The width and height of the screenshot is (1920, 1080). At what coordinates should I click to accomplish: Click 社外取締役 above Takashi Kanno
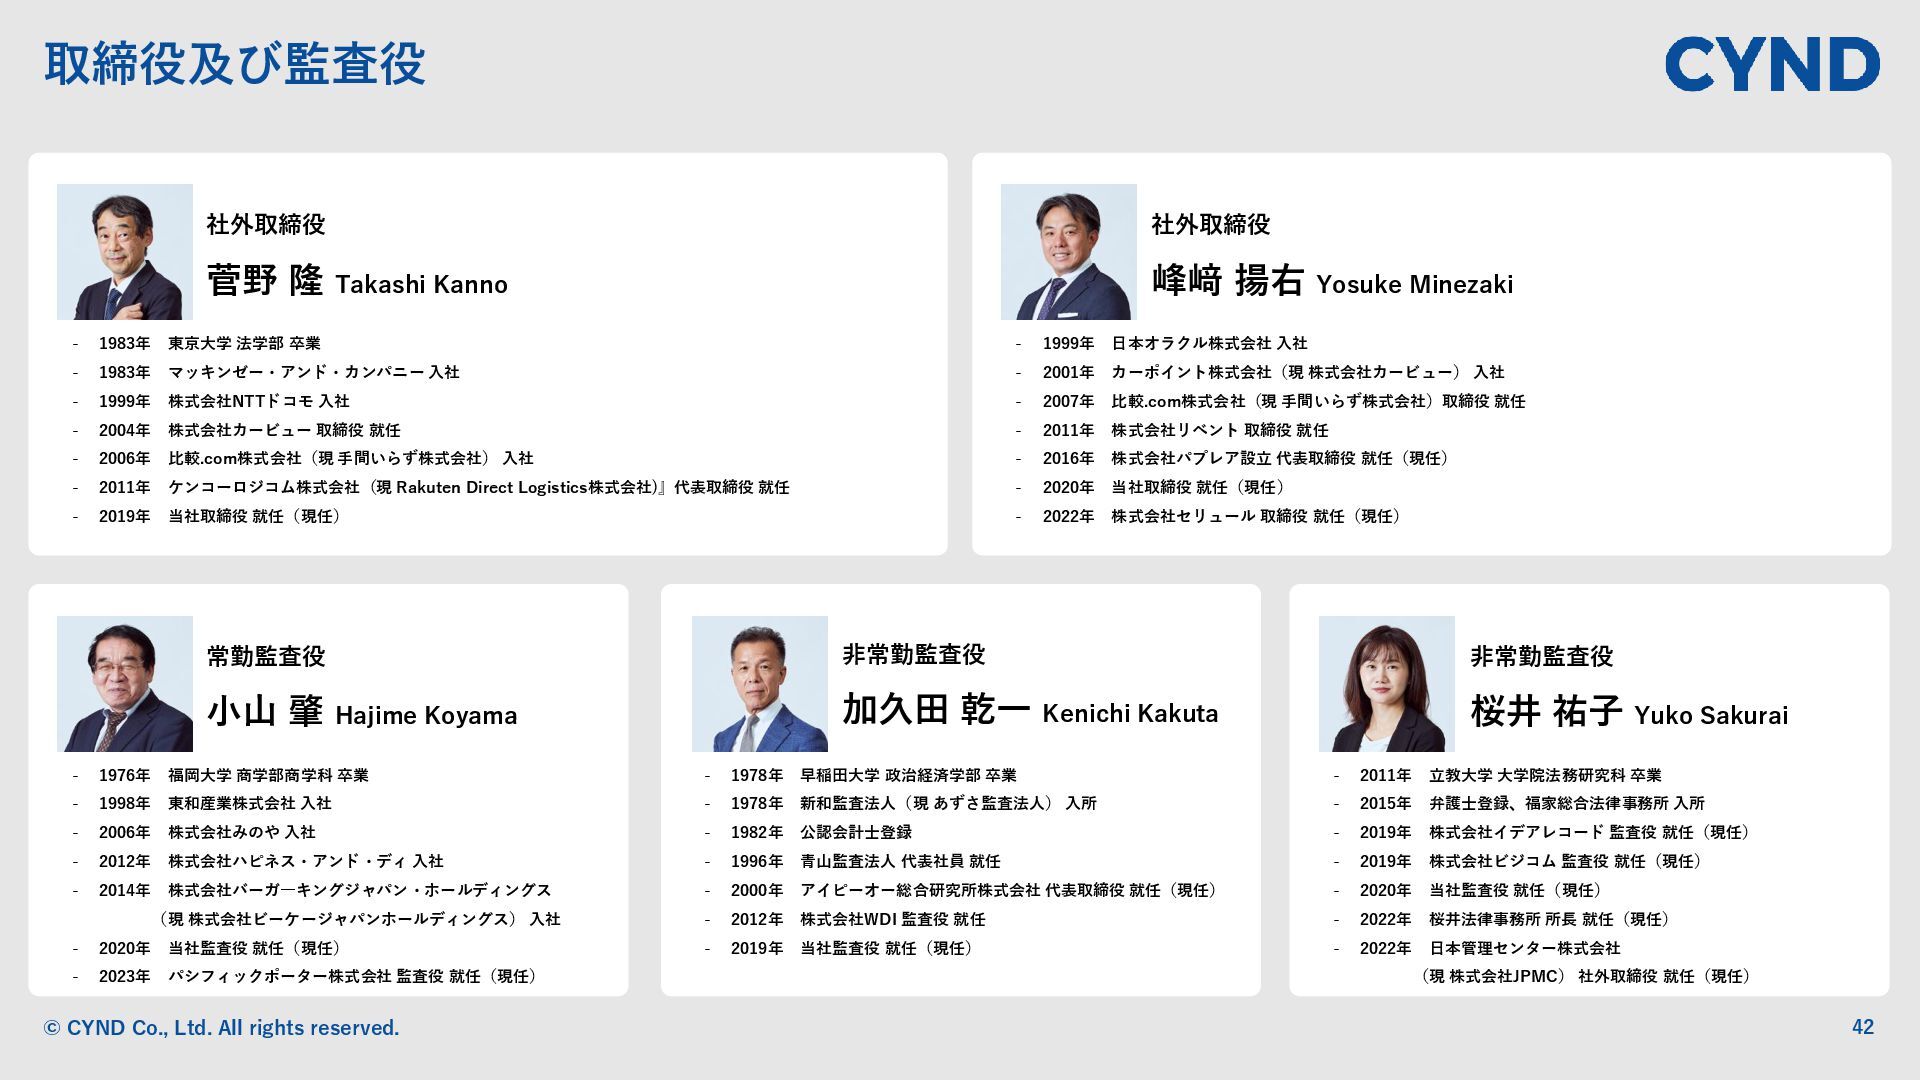coord(266,224)
